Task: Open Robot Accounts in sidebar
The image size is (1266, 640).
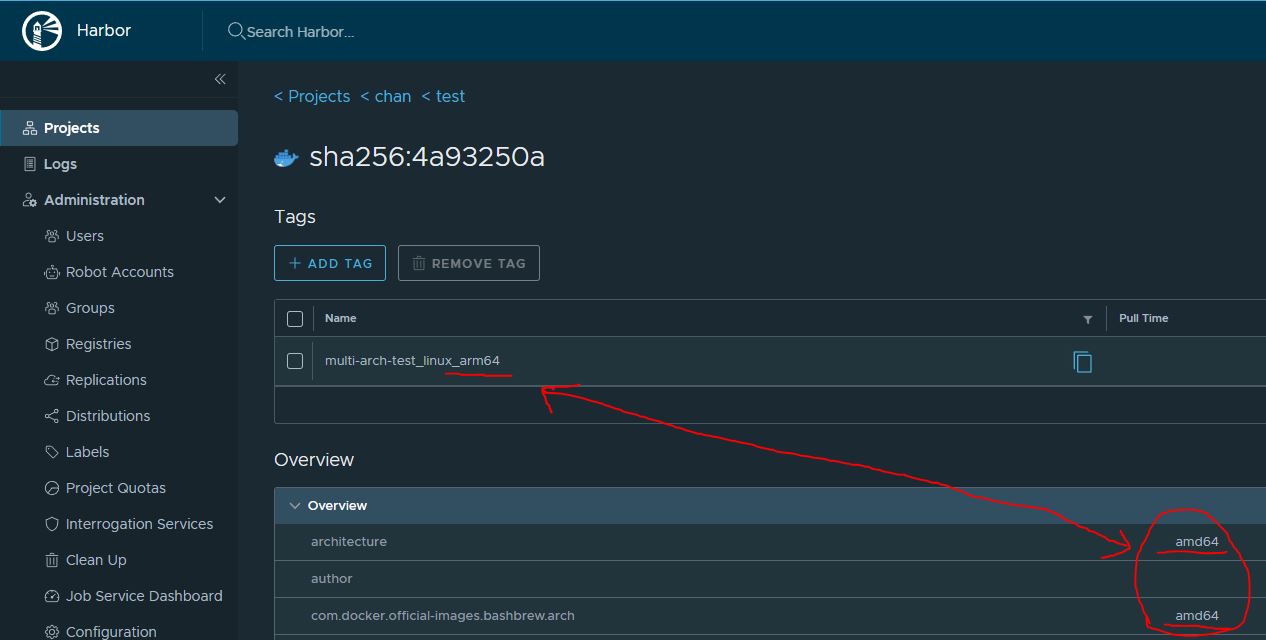Action: 119,272
